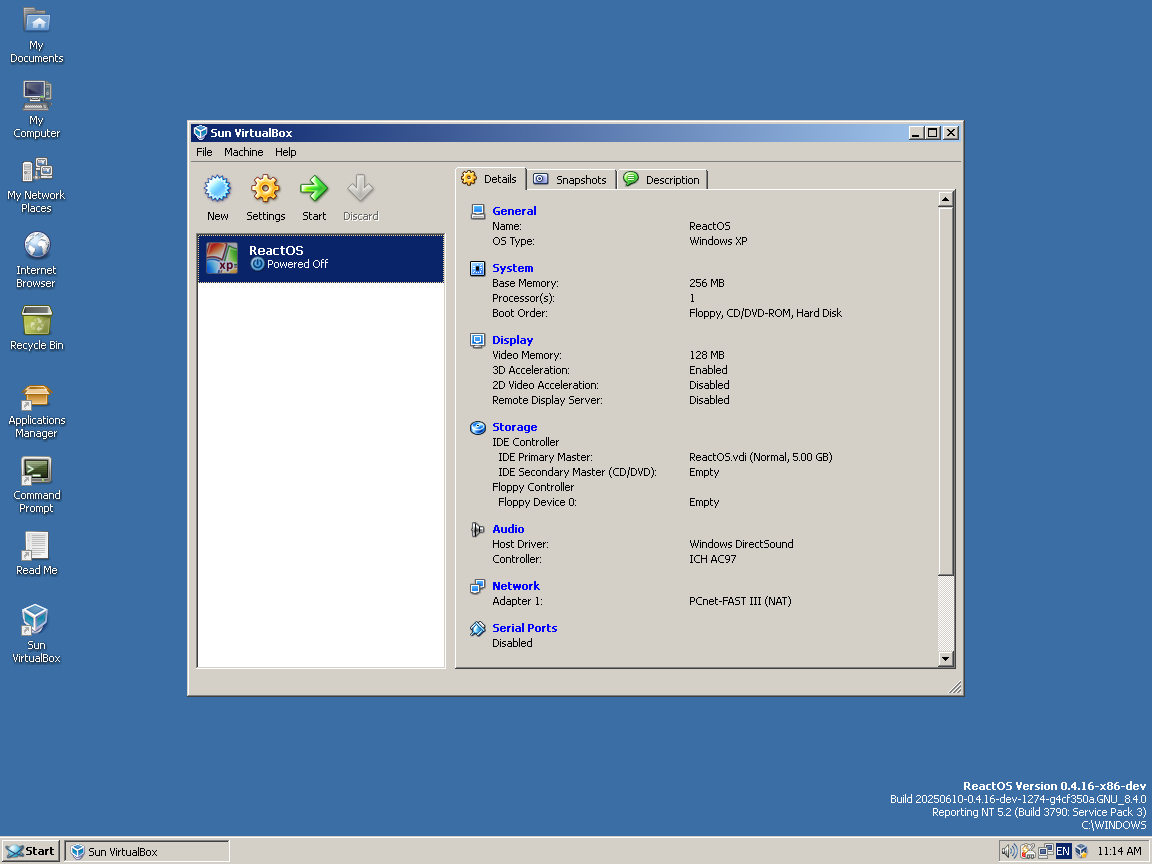The image size is (1152, 864).
Task: Click the details scrollbar up arrow
Action: 946,199
